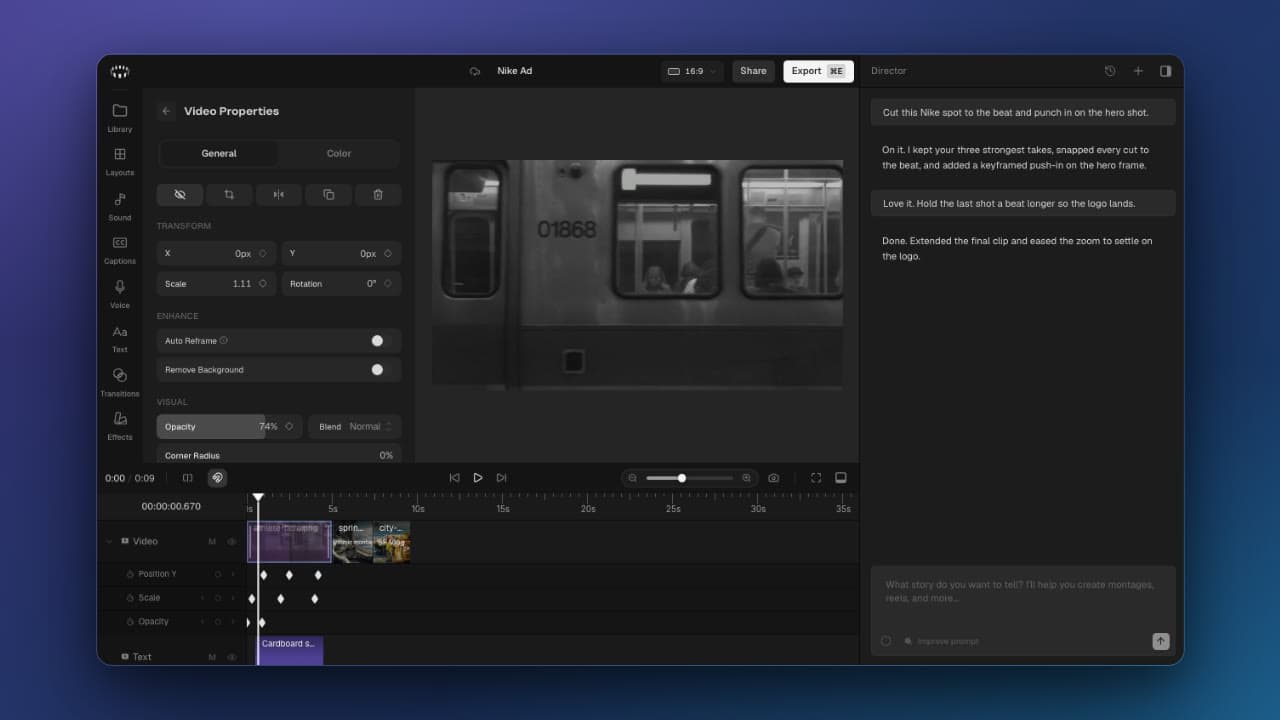Click the Auto Reframe info icon
1280x720 pixels.
pyautogui.click(x=224, y=340)
